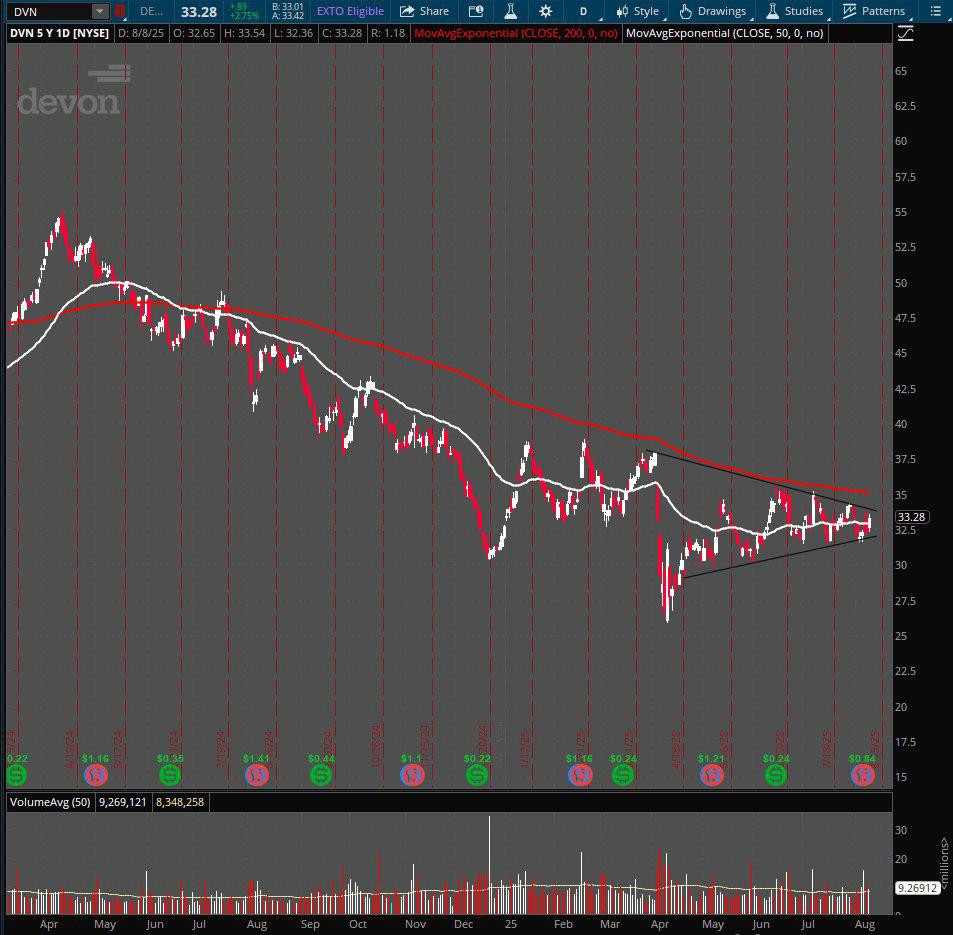Open the list menu icon at toolbar end
The height and width of the screenshot is (935, 953).
point(936,11)
